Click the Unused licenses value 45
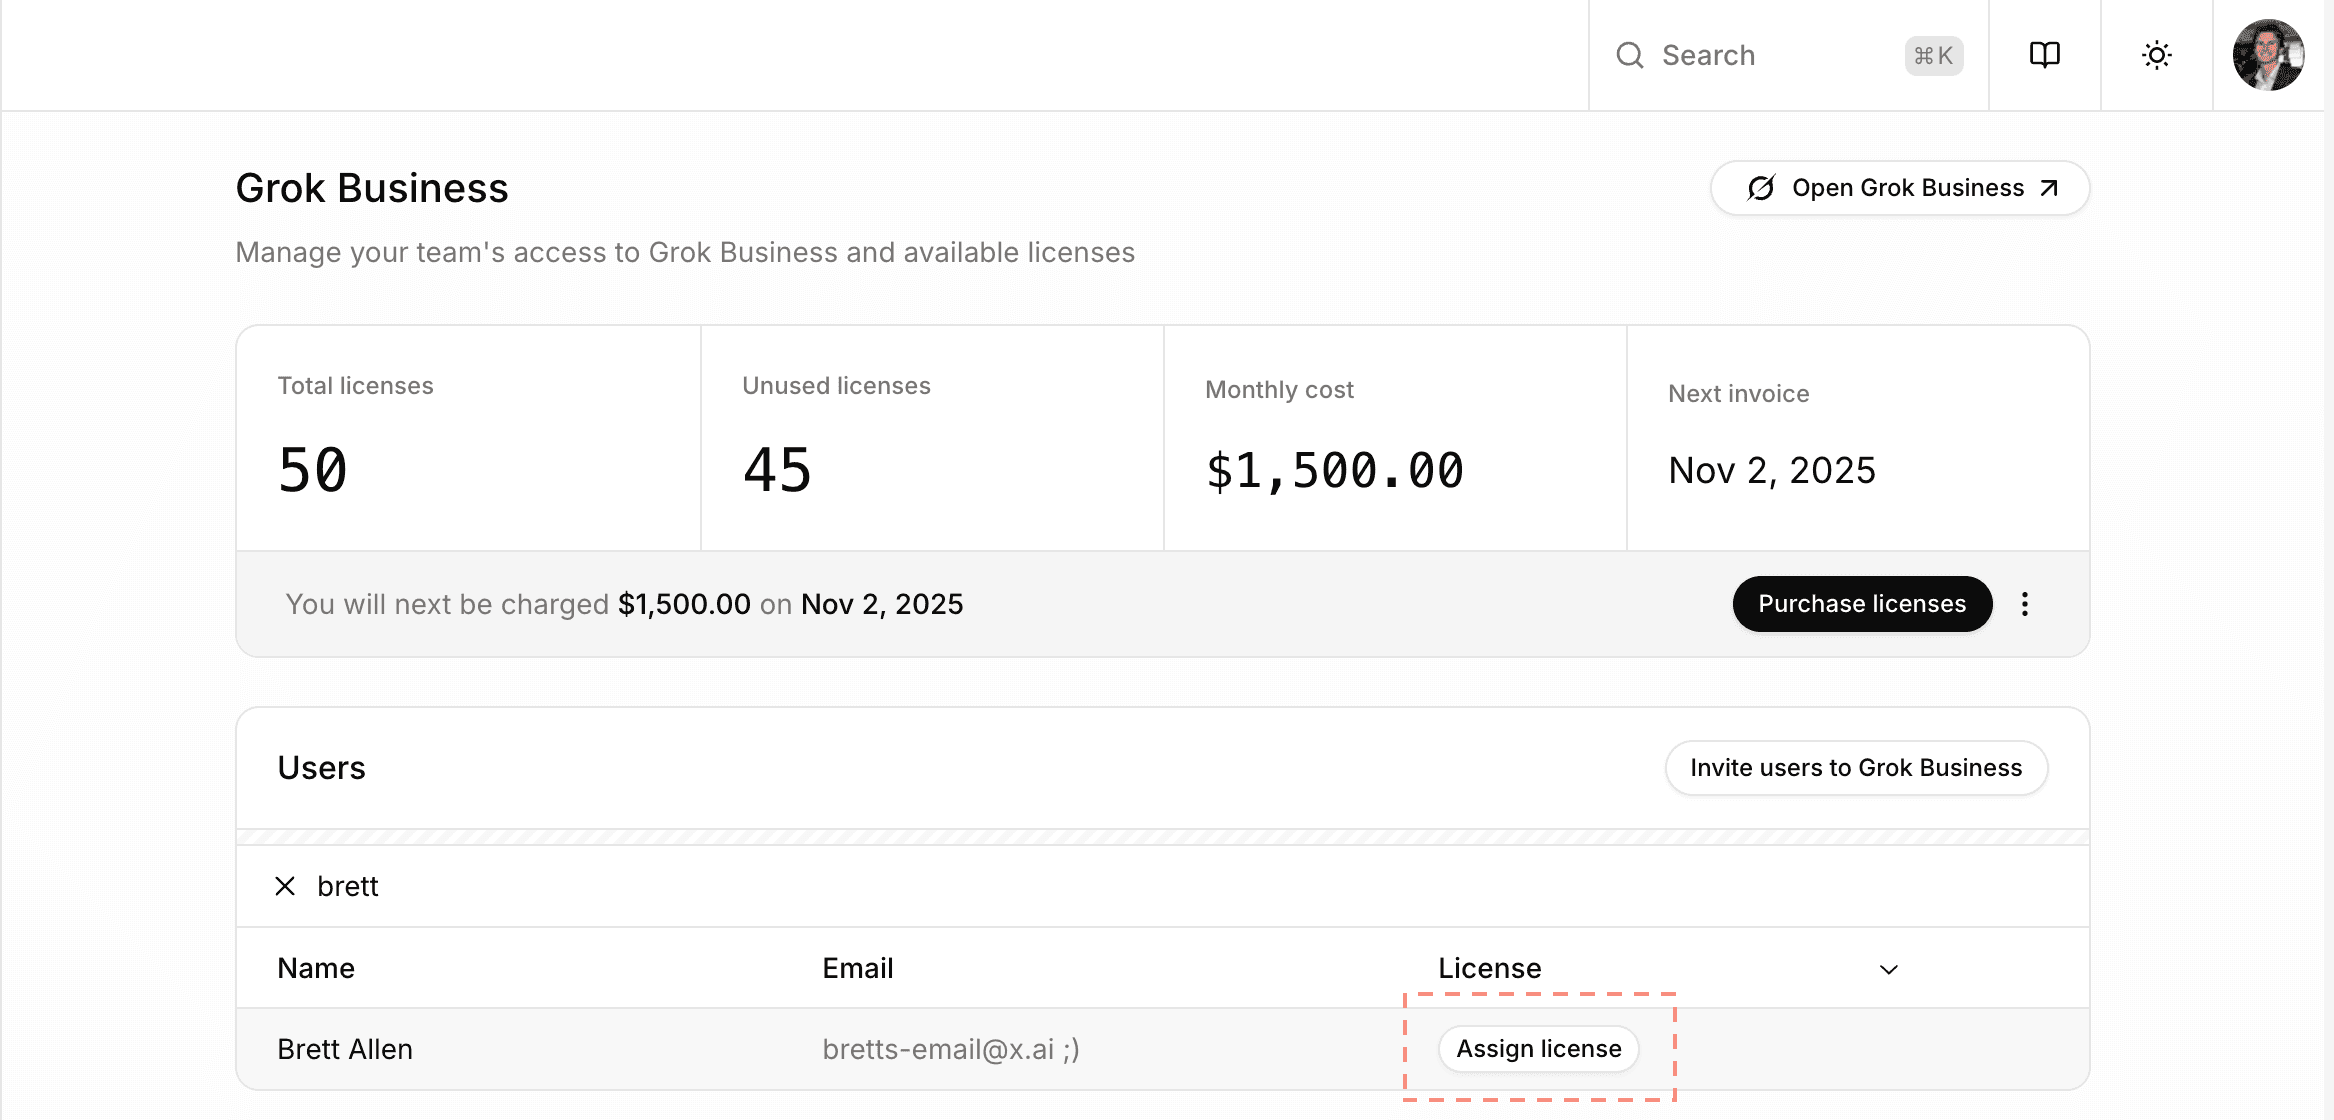Image resolution: width=2334 pixels, height=1120 pixels. click(x=777, y=471)
